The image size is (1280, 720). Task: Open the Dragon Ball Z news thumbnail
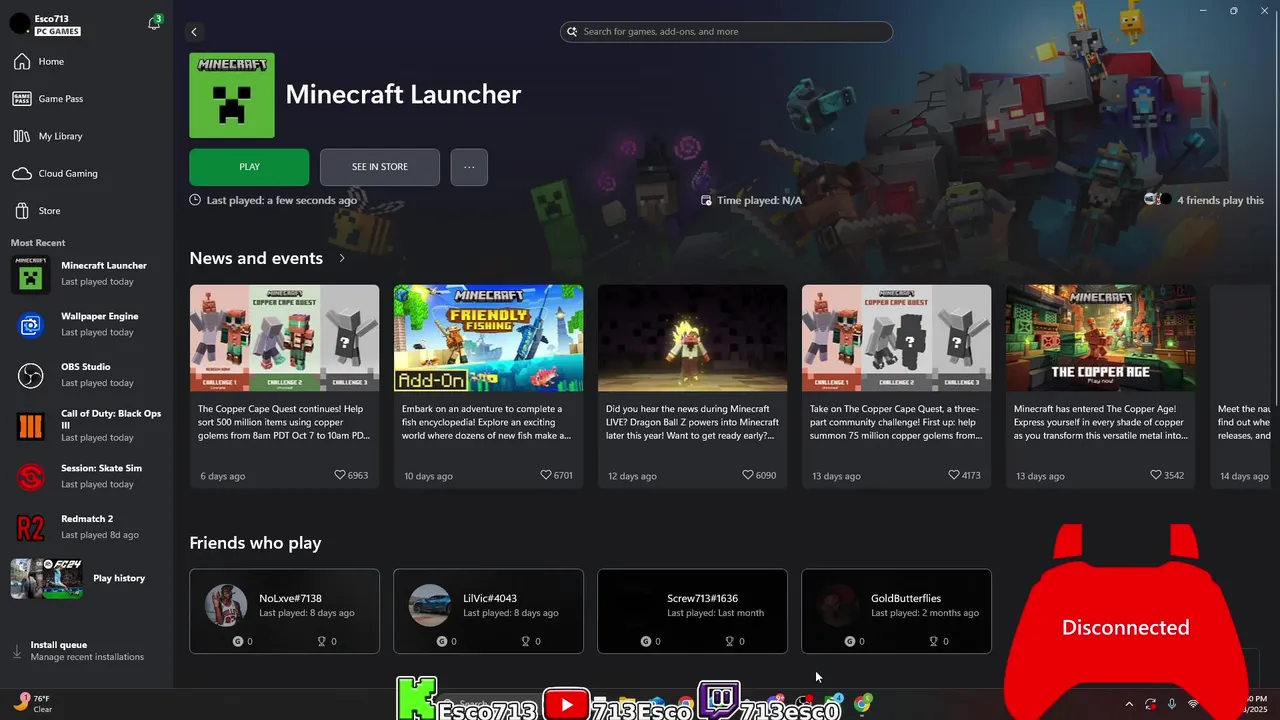tap(692, 338)
